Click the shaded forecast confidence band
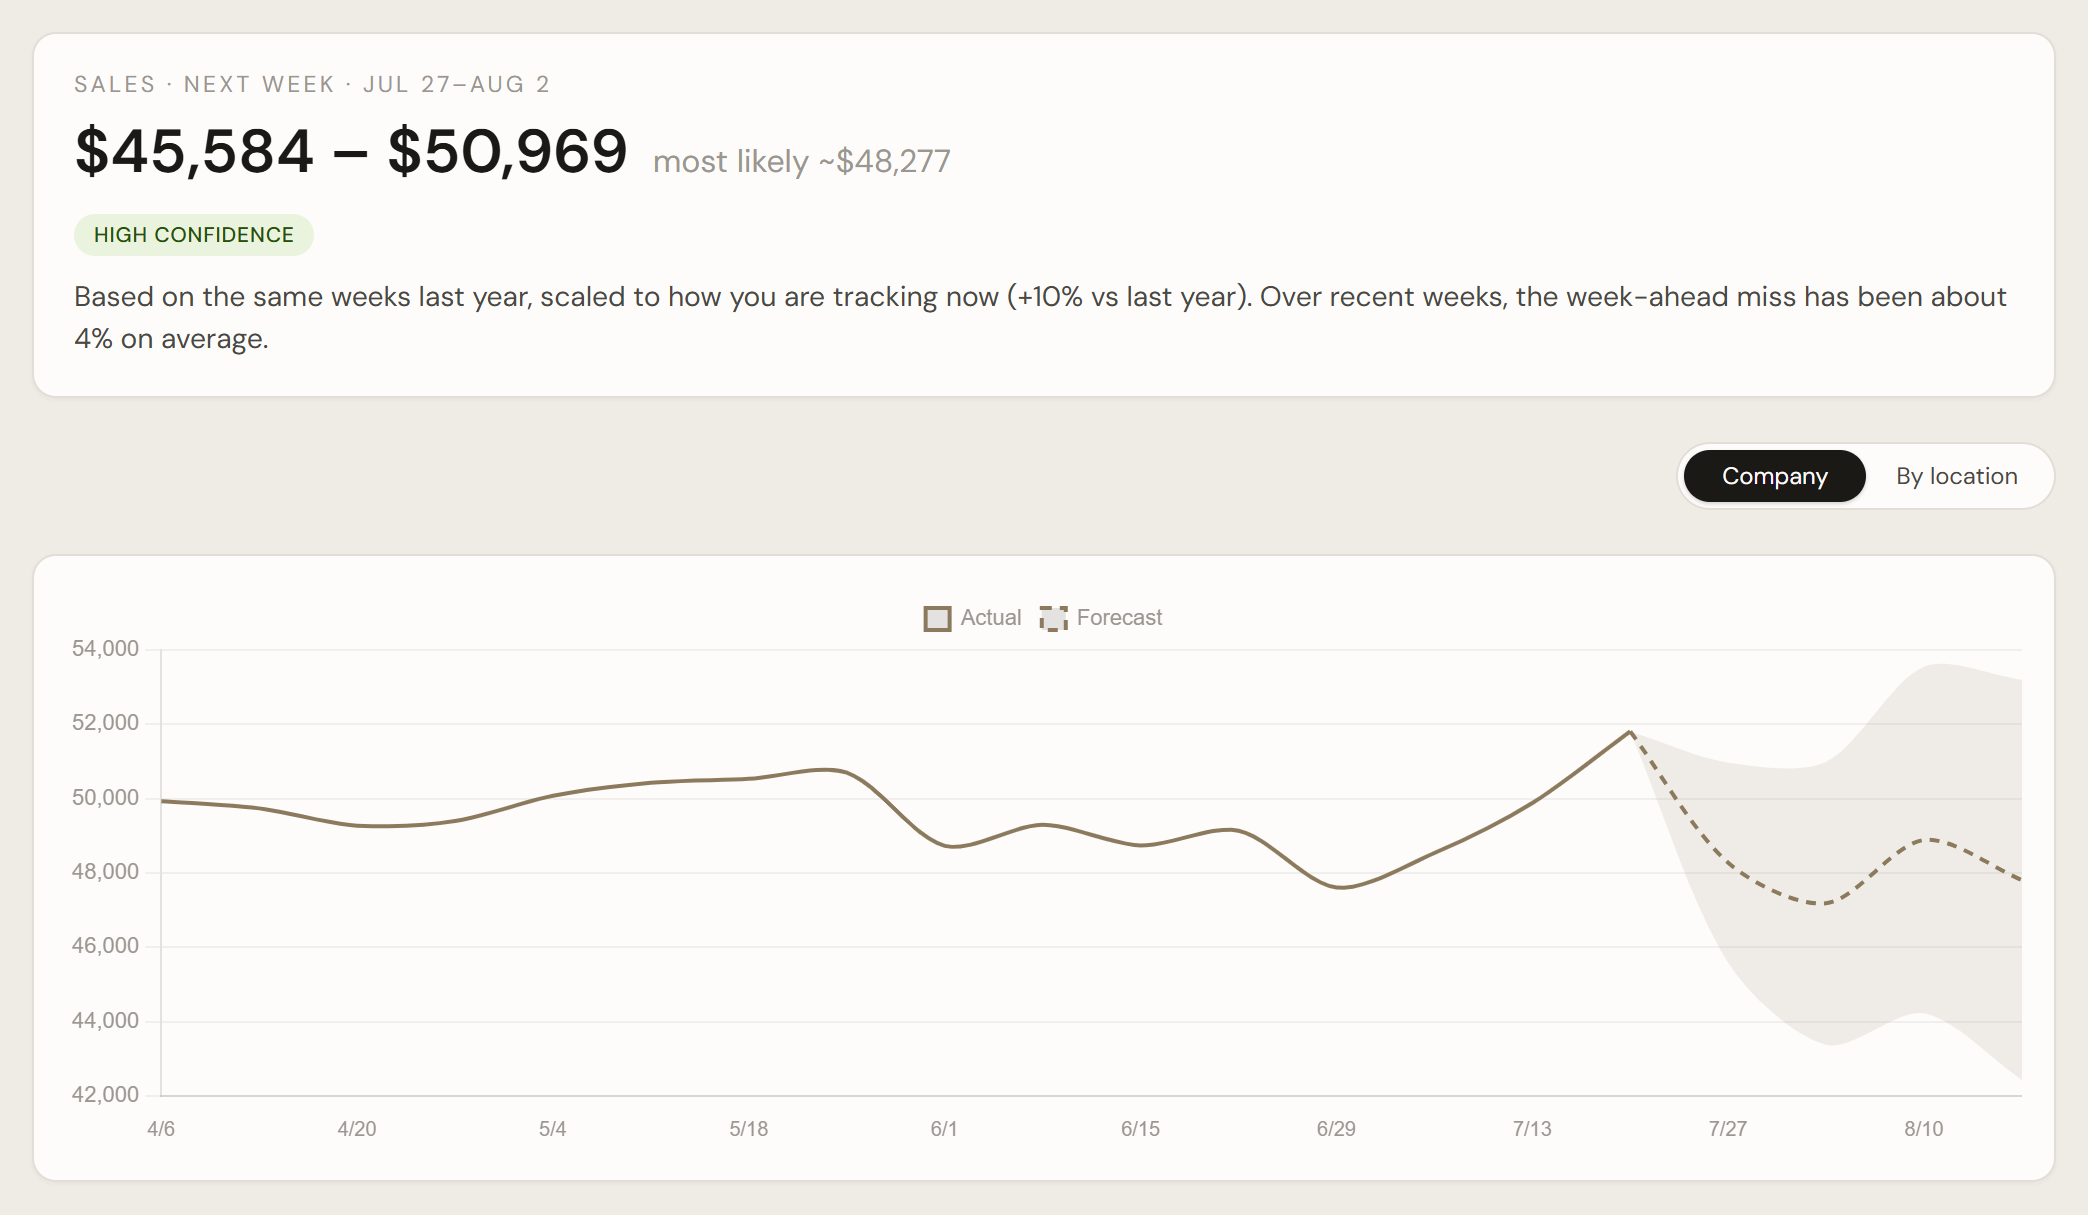The width and height of the screenshot is (2088, 1215). tap(1900, 960)
